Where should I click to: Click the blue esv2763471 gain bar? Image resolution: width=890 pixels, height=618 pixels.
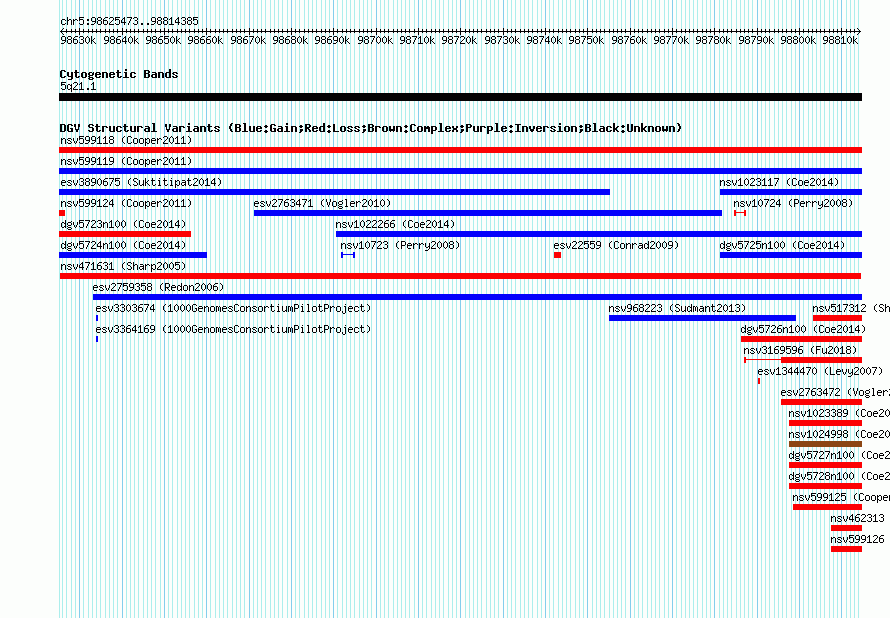click(488, 213)
